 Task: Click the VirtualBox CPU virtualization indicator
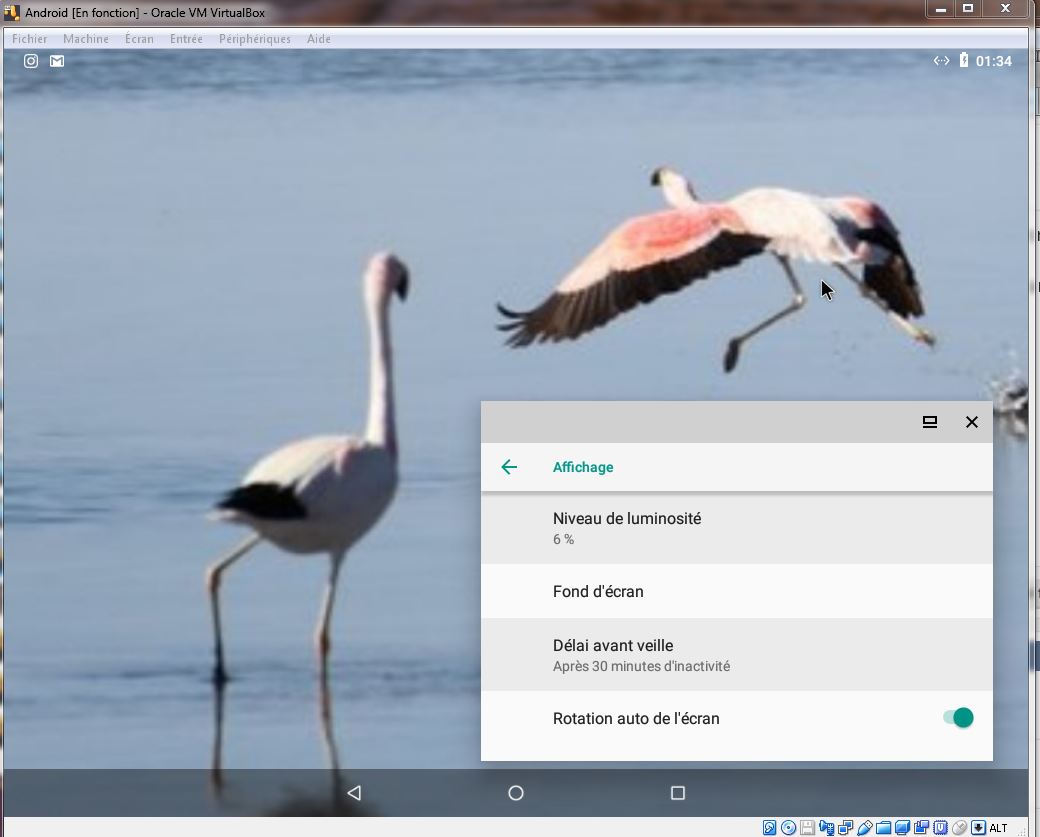pos(941,827)
